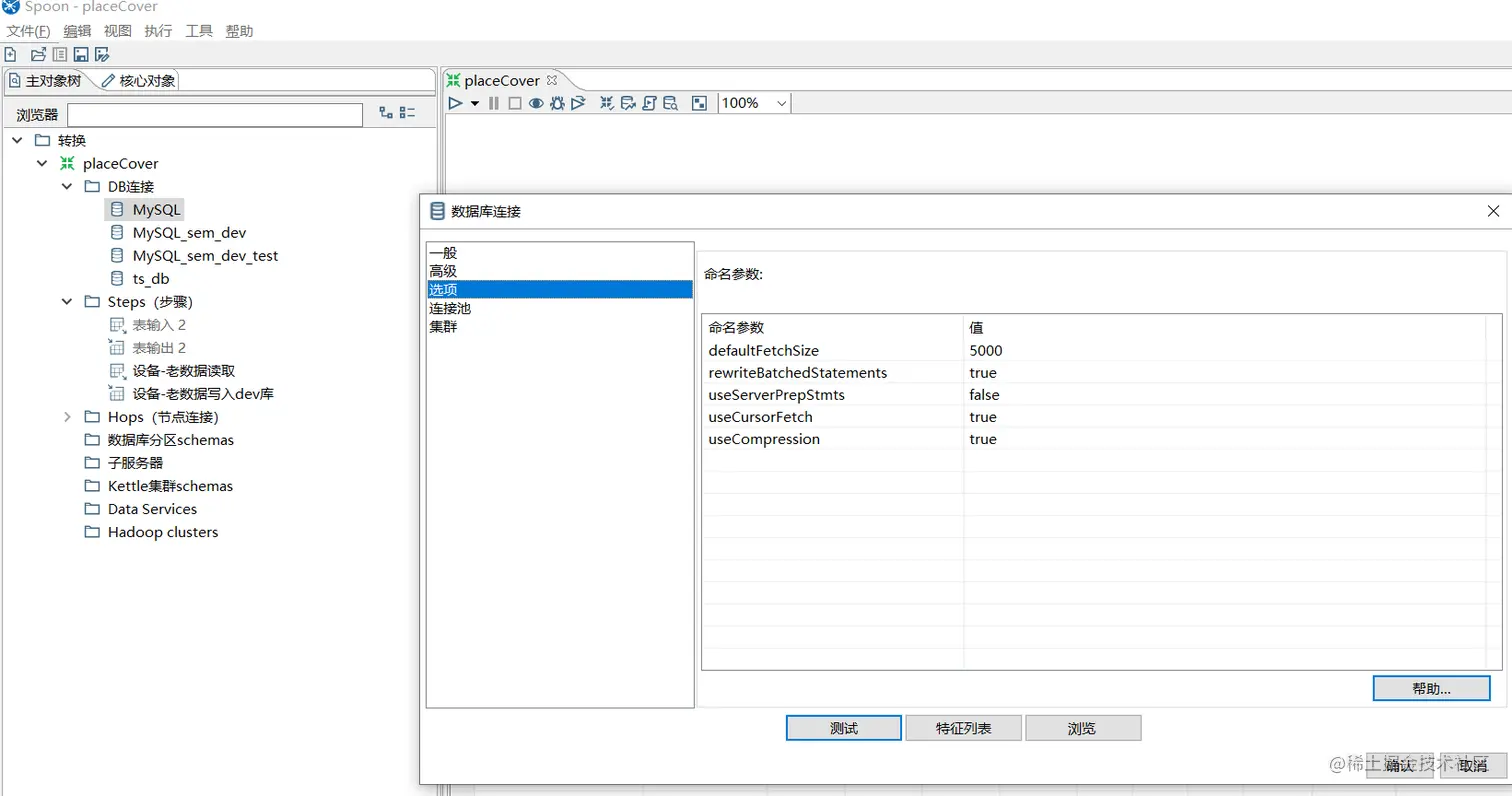1512x796 pixels.
Task: Click the New file toolbar icon
Action: point(11,54)
